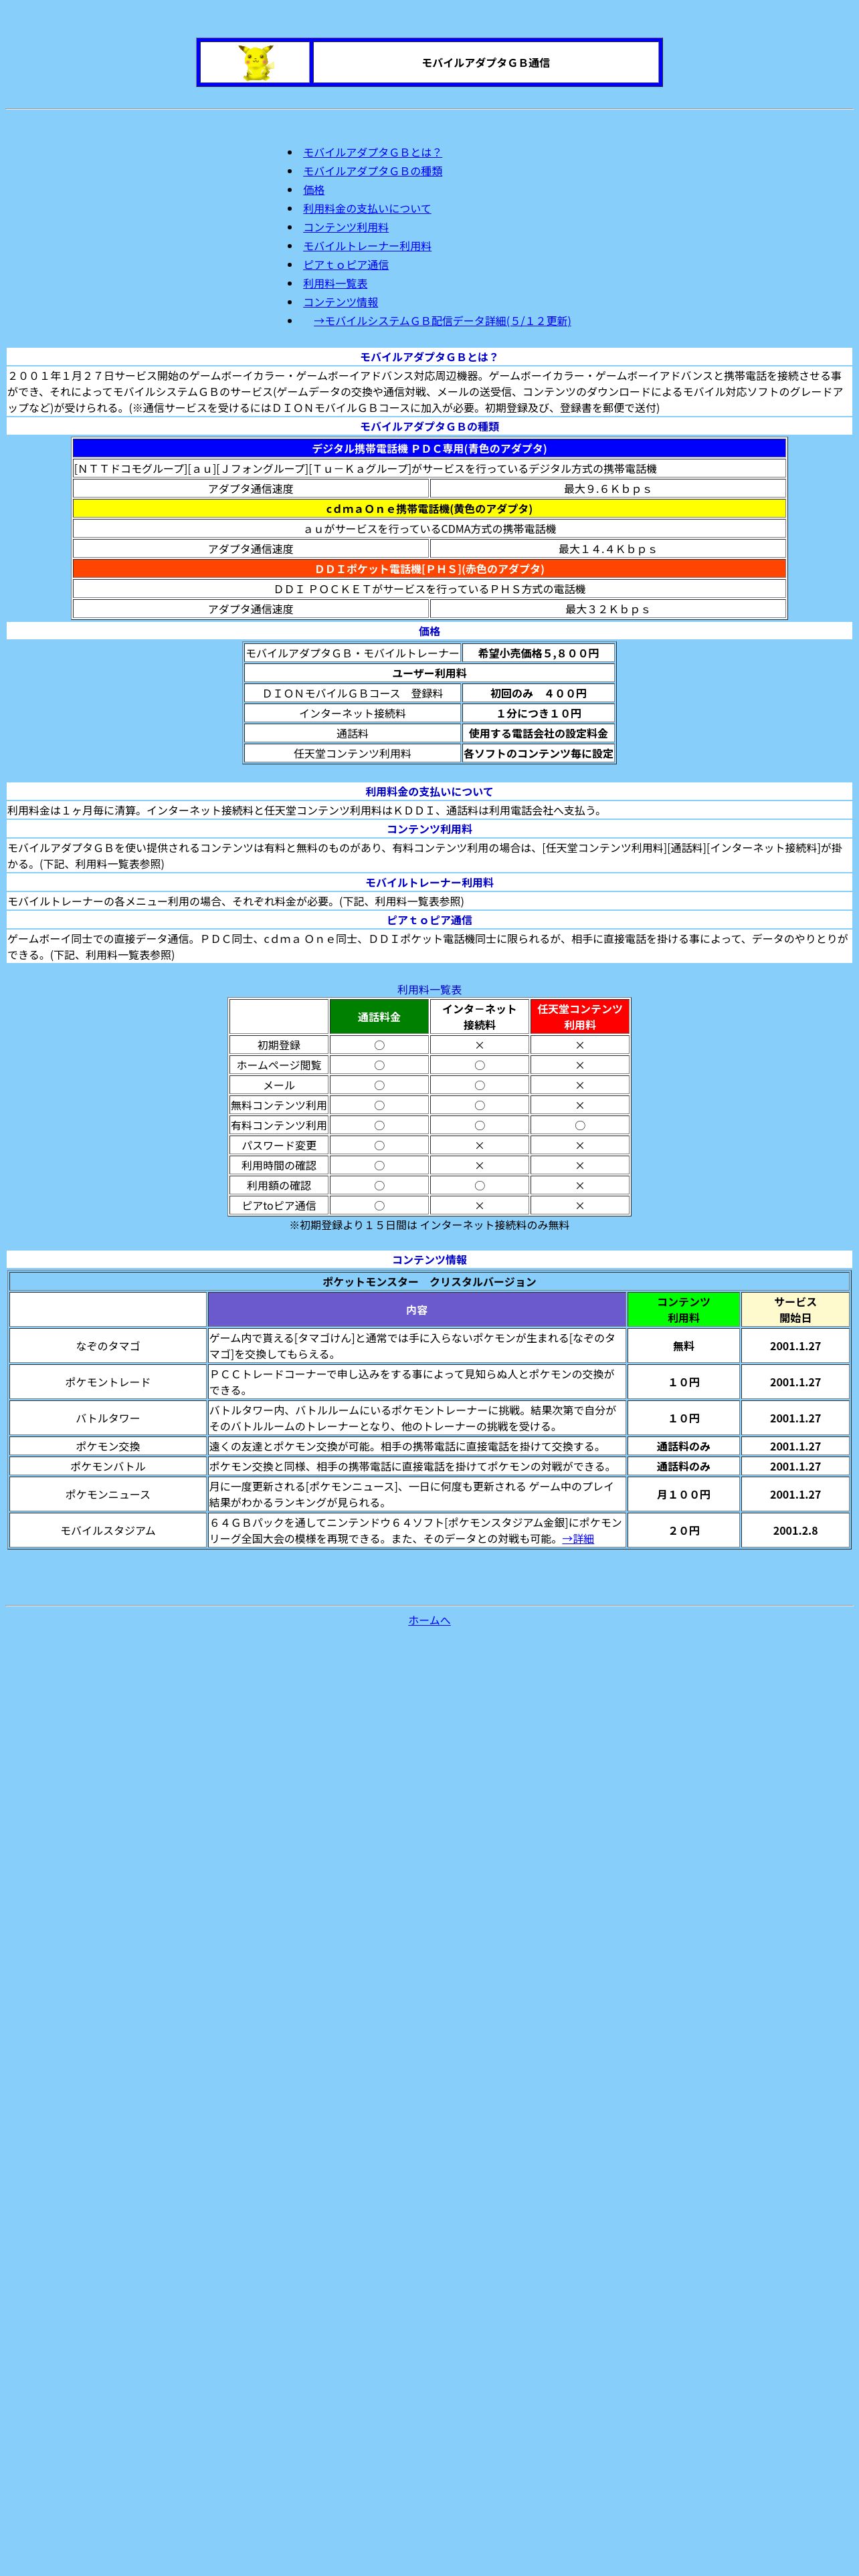Select the 無料コンテンツ利用 row label
Image resolution: width=859 pixels, height=2576 pixels.
coord(279,1105)
